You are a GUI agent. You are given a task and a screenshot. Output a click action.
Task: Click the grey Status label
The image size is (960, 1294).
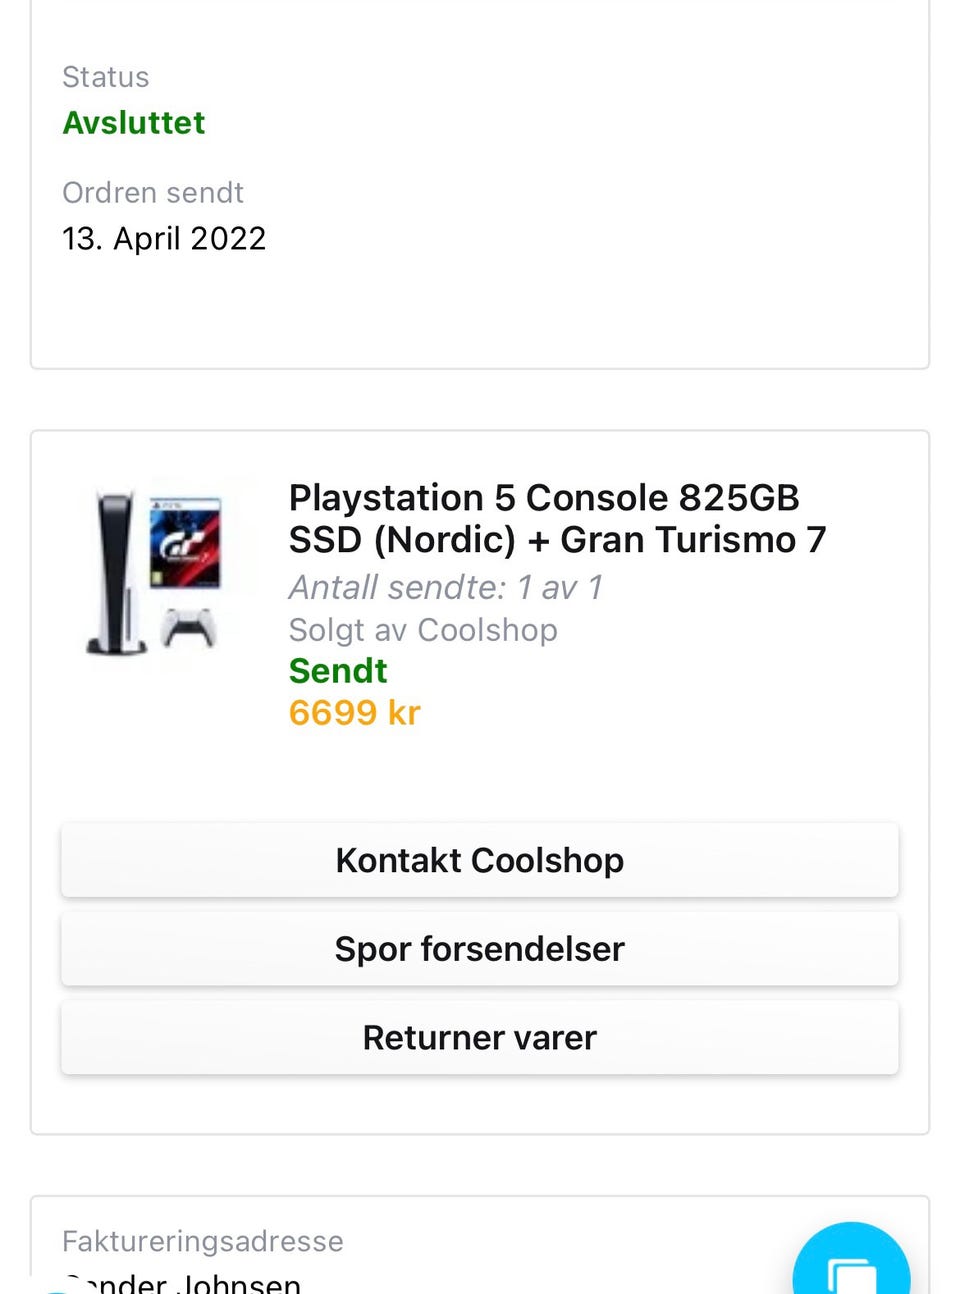[x=105, y=77]
